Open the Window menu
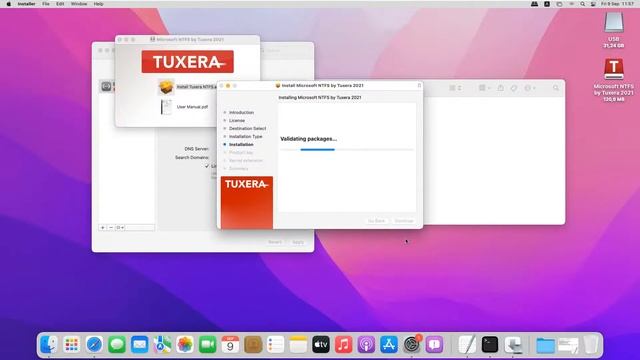Image resolution: width=640 pixels, height=360 pixels. click(79, 4)
